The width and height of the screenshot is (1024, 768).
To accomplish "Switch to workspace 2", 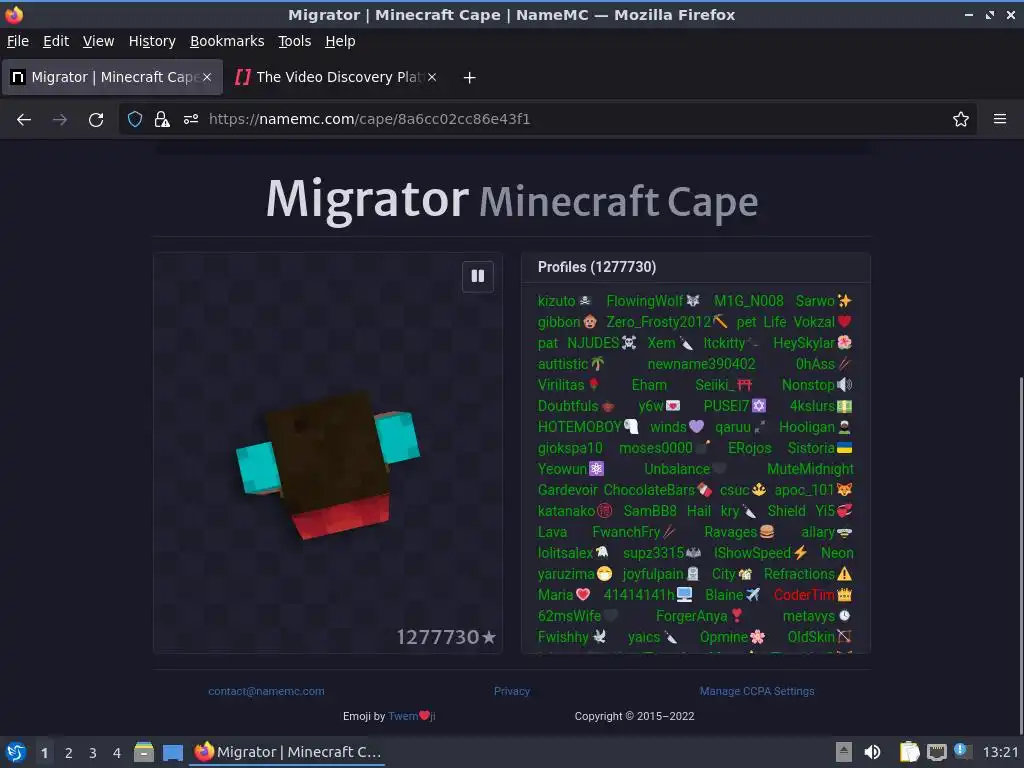I will (69, 753).
